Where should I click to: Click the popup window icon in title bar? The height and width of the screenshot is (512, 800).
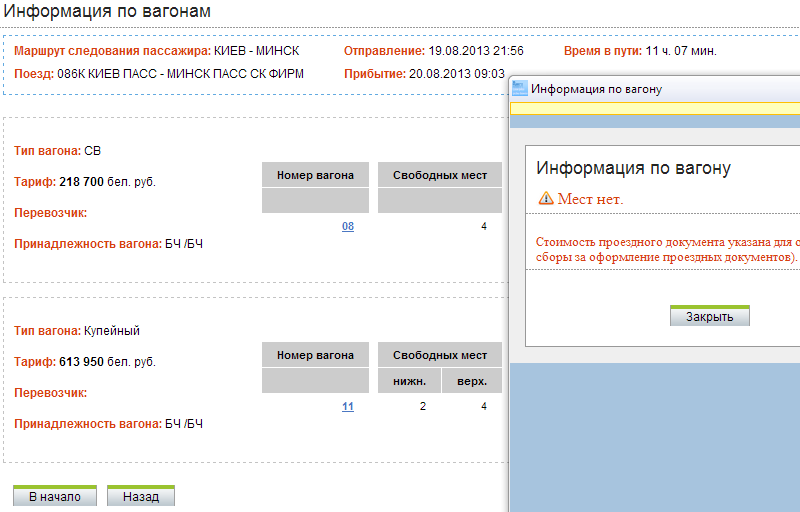coord(520,89)
